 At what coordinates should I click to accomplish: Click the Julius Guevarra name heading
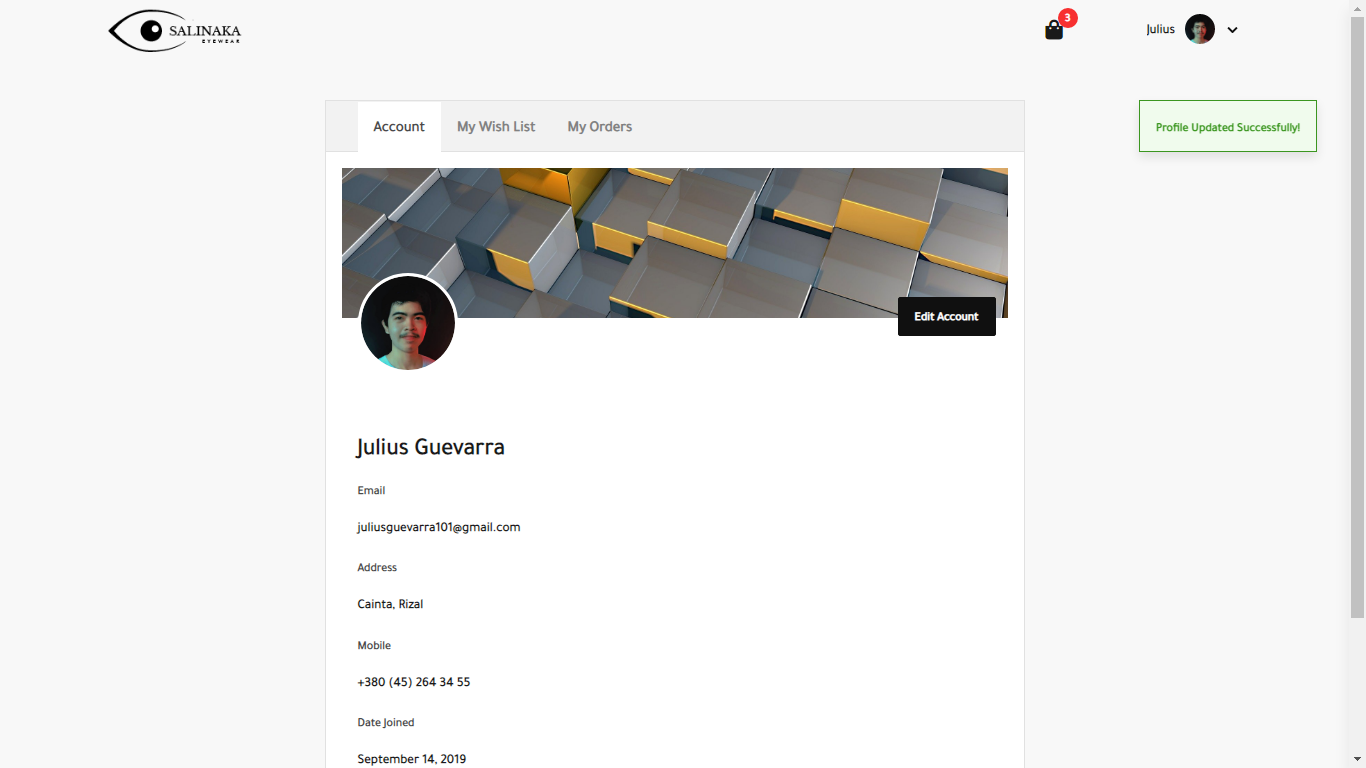tap(430, 447)
